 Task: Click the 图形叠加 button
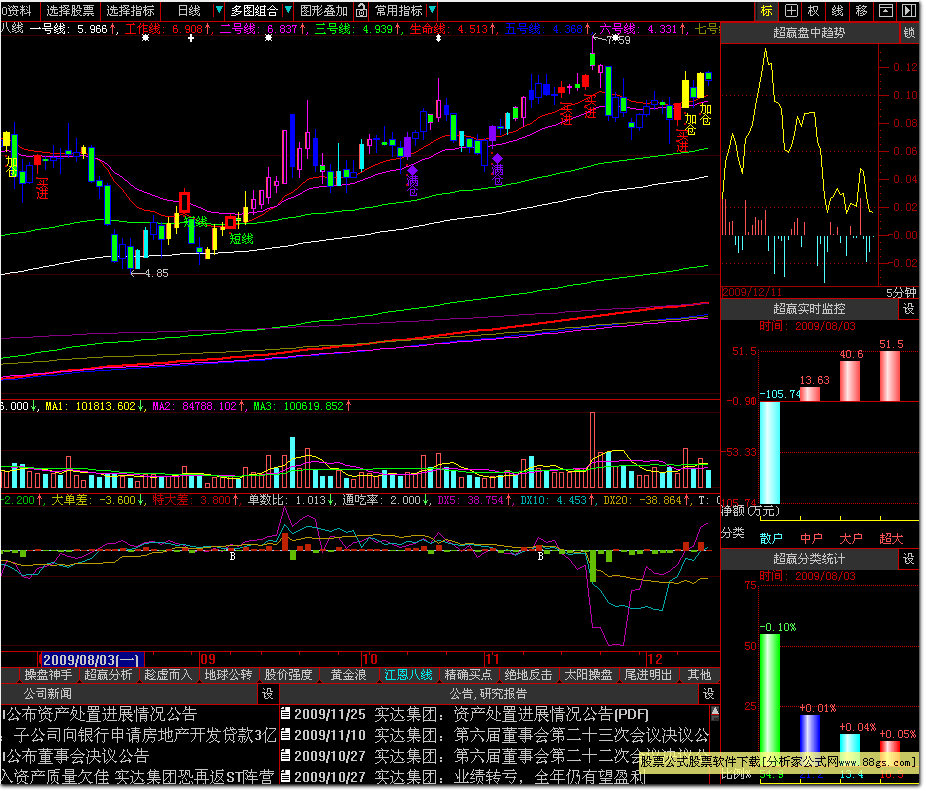[x=324, y=11]
